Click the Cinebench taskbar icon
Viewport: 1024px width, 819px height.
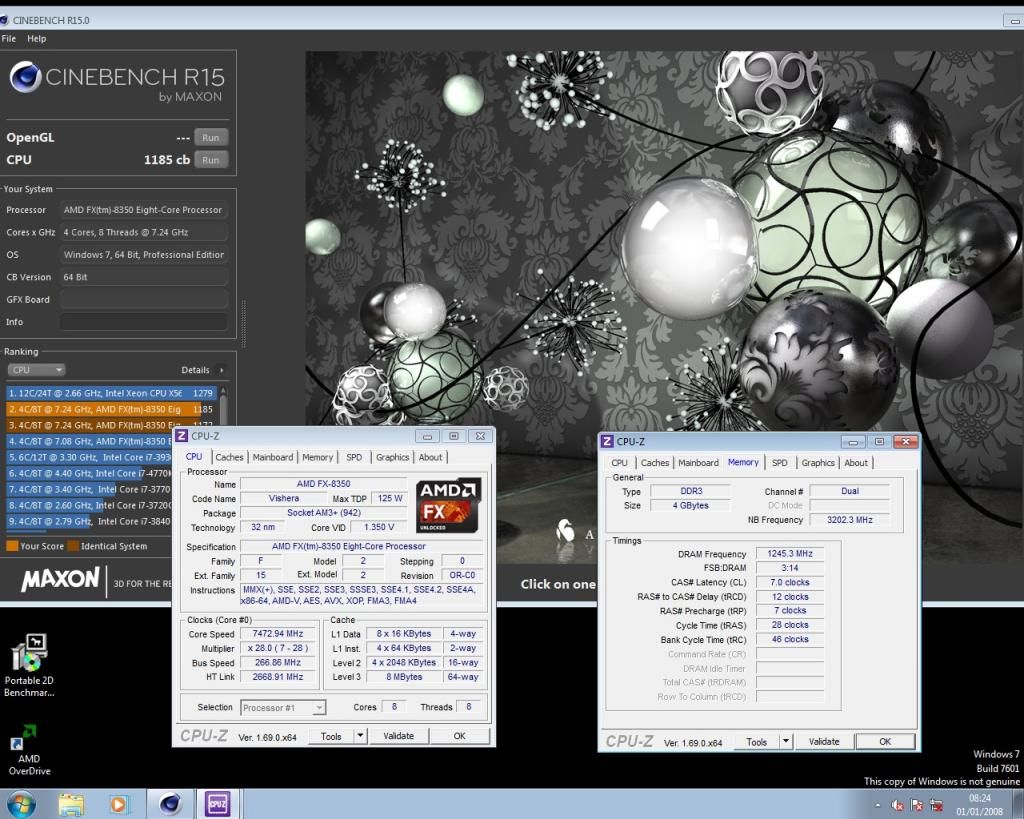(x=170, y=803)
